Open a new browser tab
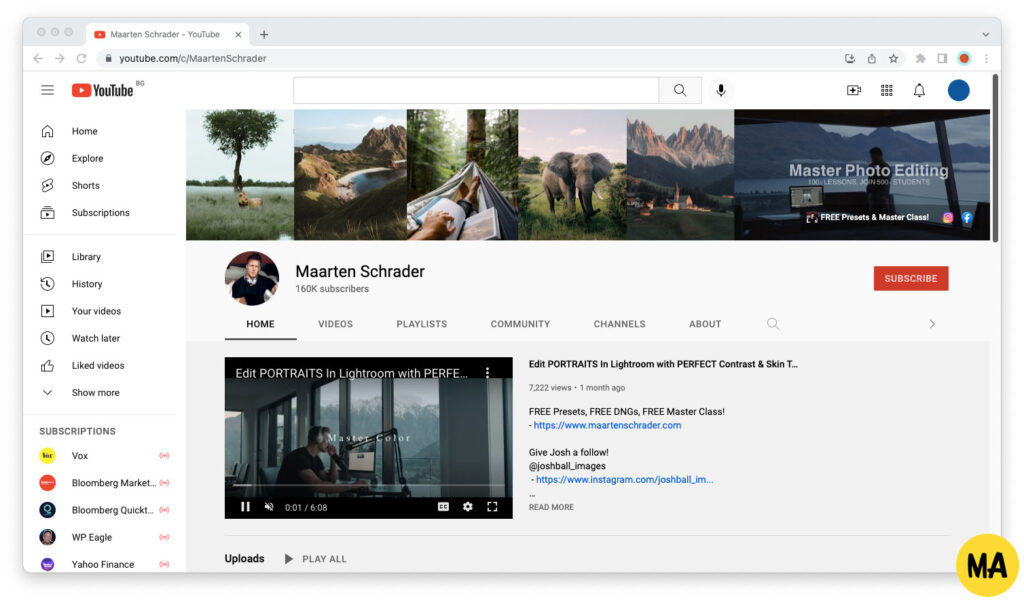This screenshot has height=601, width=1024. (x=264, y=35)
